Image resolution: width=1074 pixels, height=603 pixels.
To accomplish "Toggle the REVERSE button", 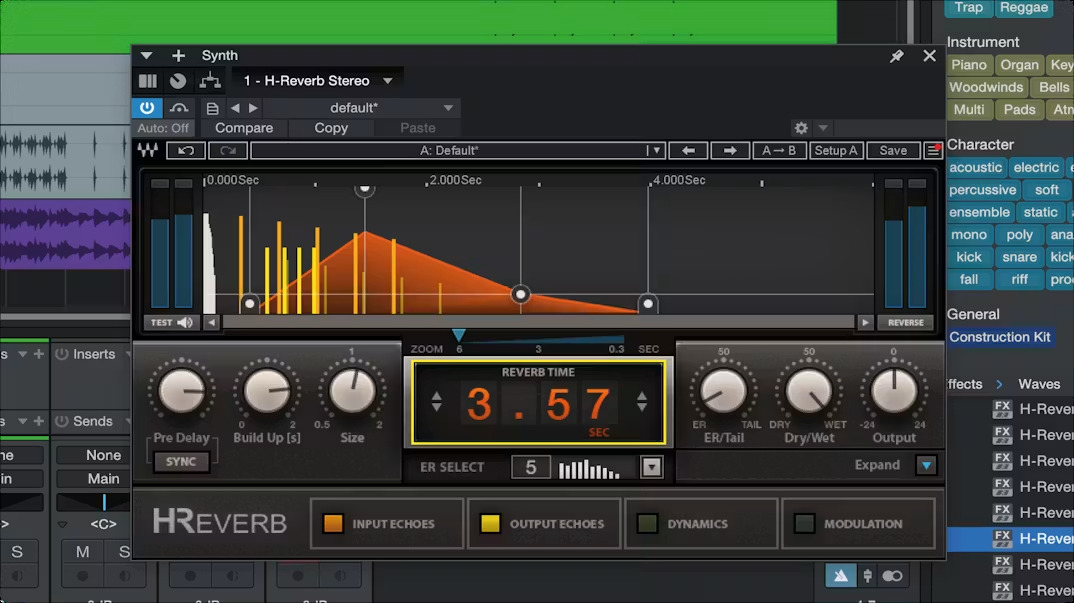I will pos(906,323).
